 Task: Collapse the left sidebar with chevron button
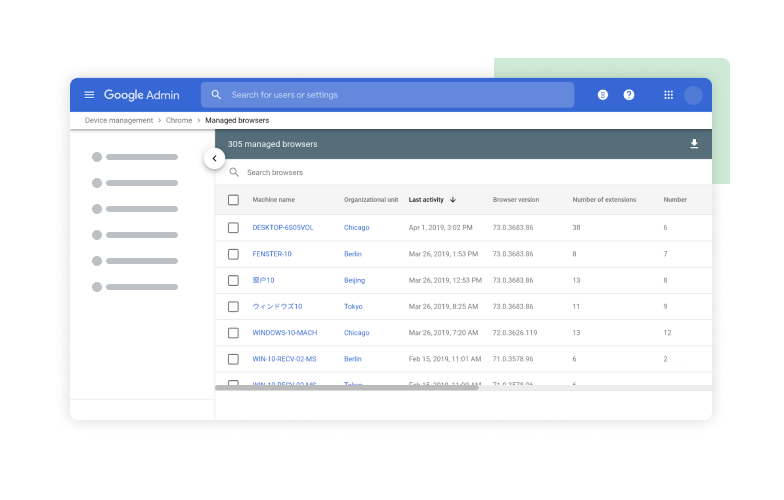coord(214,158)
